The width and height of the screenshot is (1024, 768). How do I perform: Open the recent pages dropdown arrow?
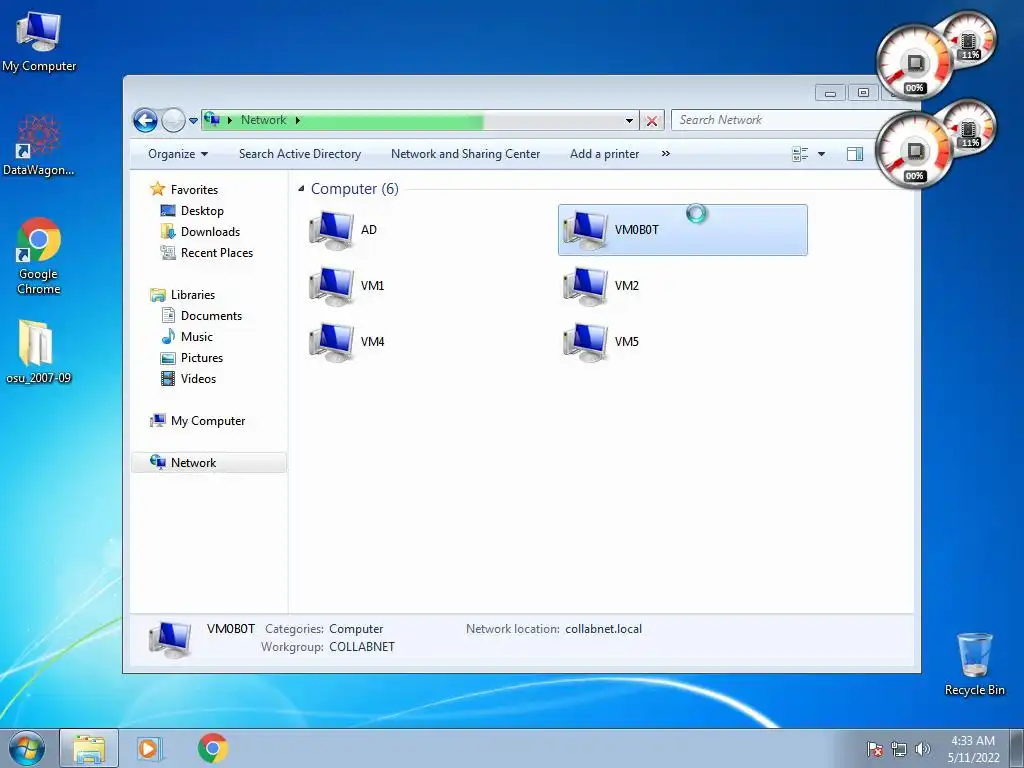pyautogui.click(x=193, y=121)
